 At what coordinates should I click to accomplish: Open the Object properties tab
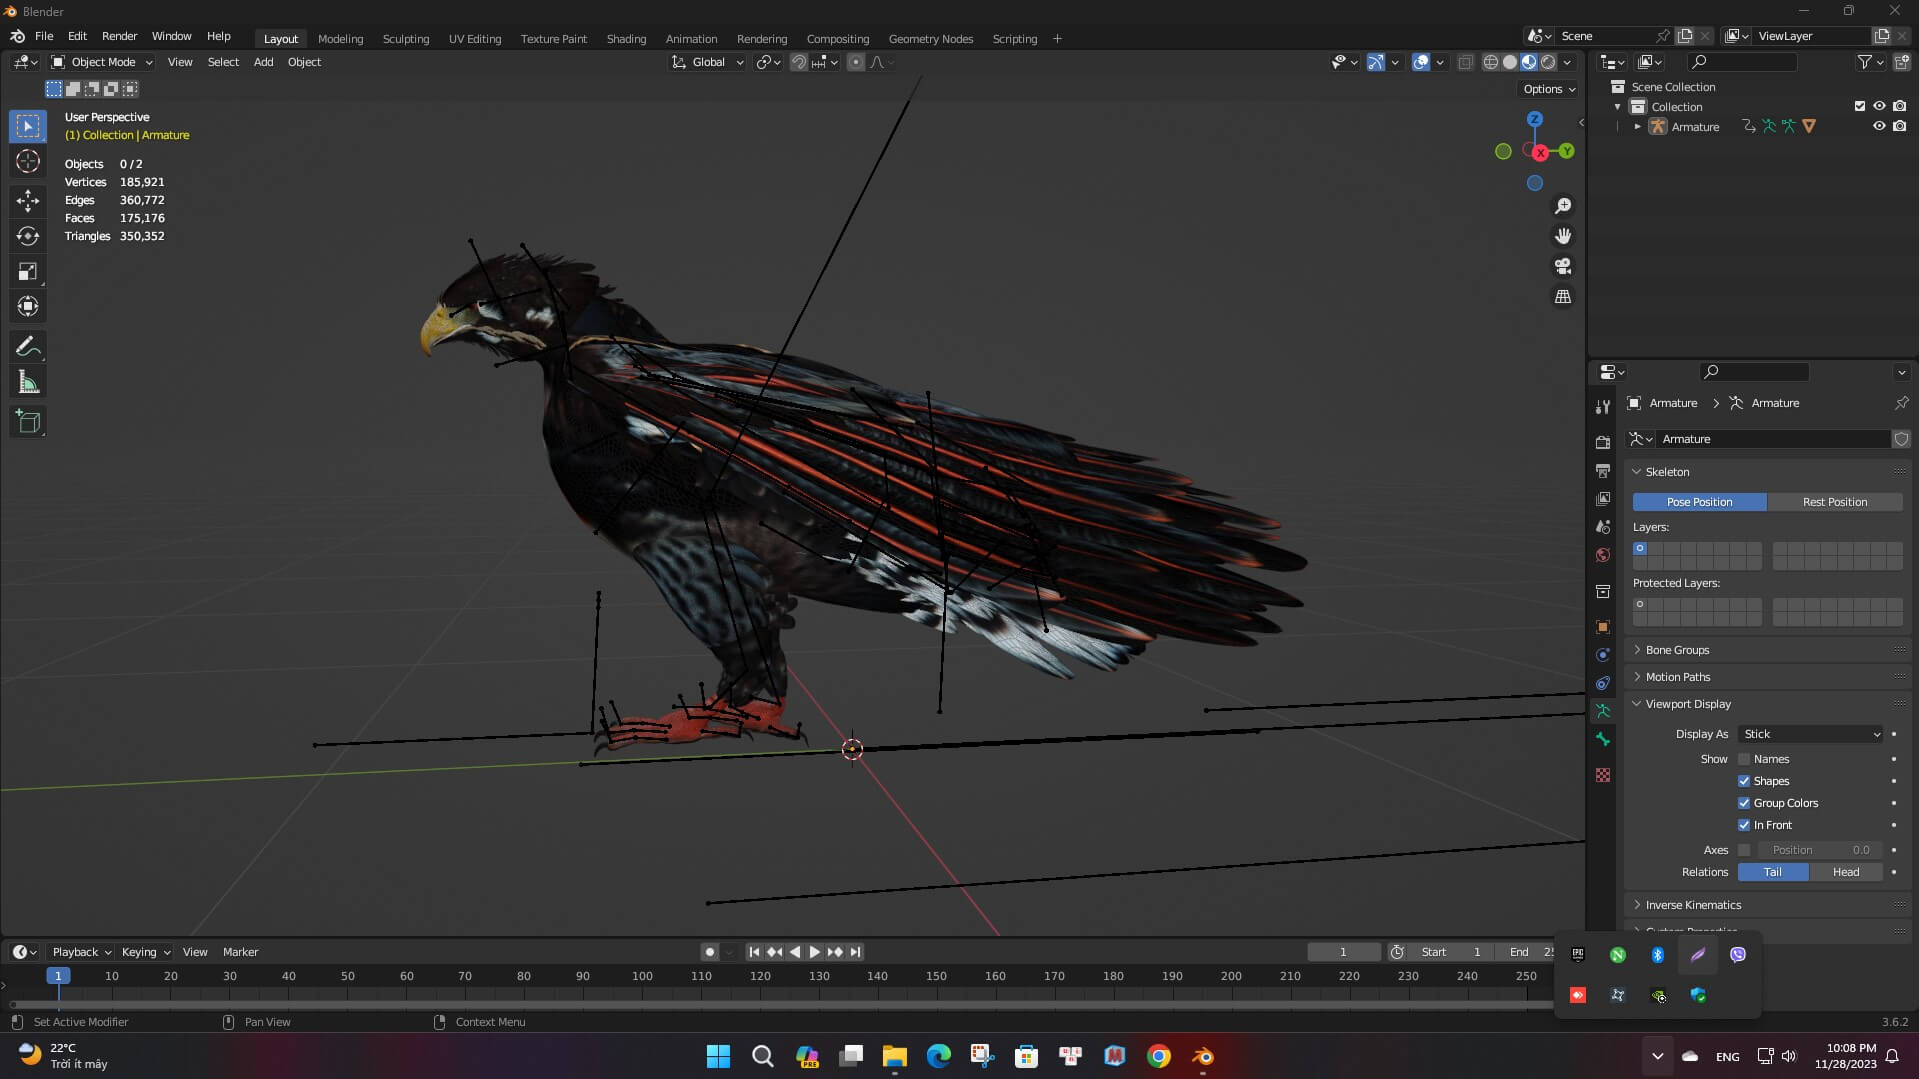[1603, 627]
